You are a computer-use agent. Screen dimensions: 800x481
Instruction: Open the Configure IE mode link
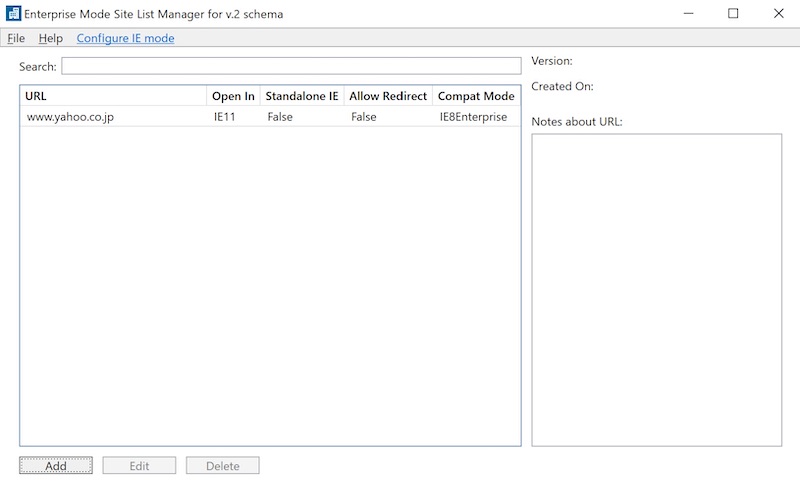(x=126, y=38)
